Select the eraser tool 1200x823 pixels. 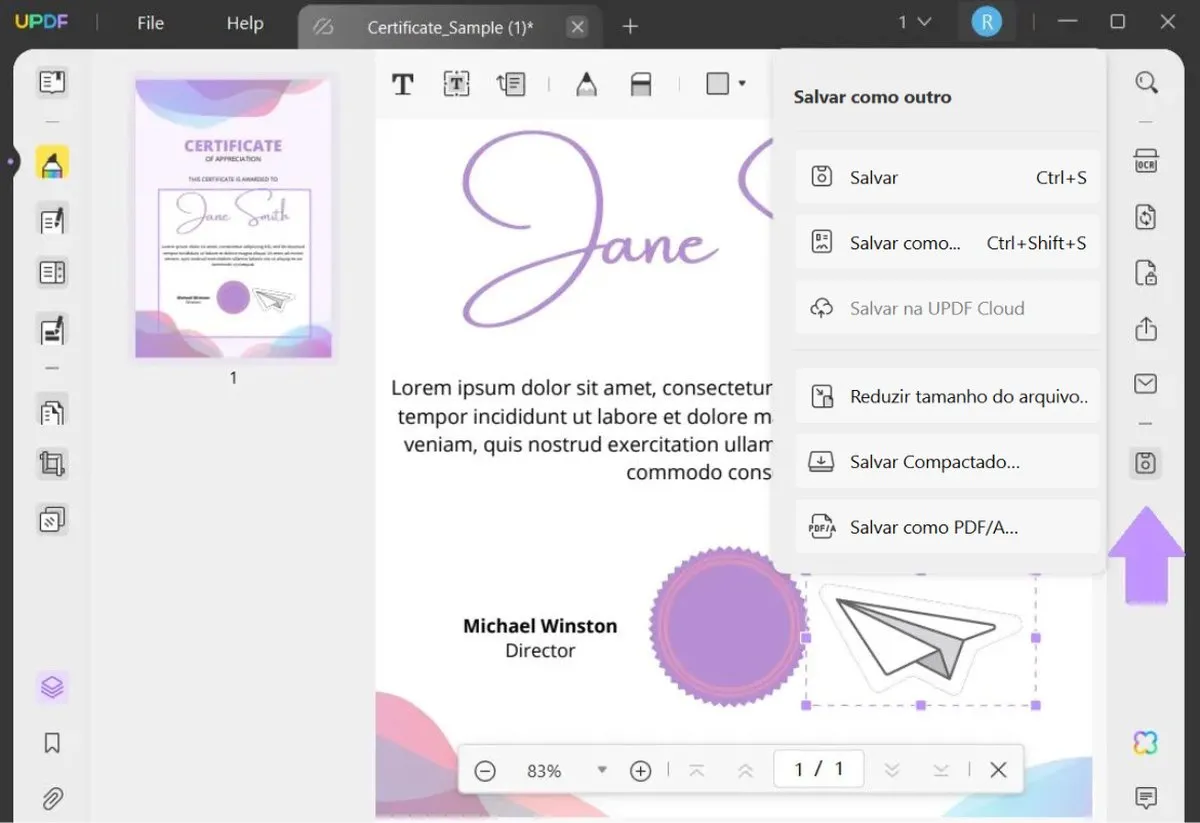pos(641,84)
